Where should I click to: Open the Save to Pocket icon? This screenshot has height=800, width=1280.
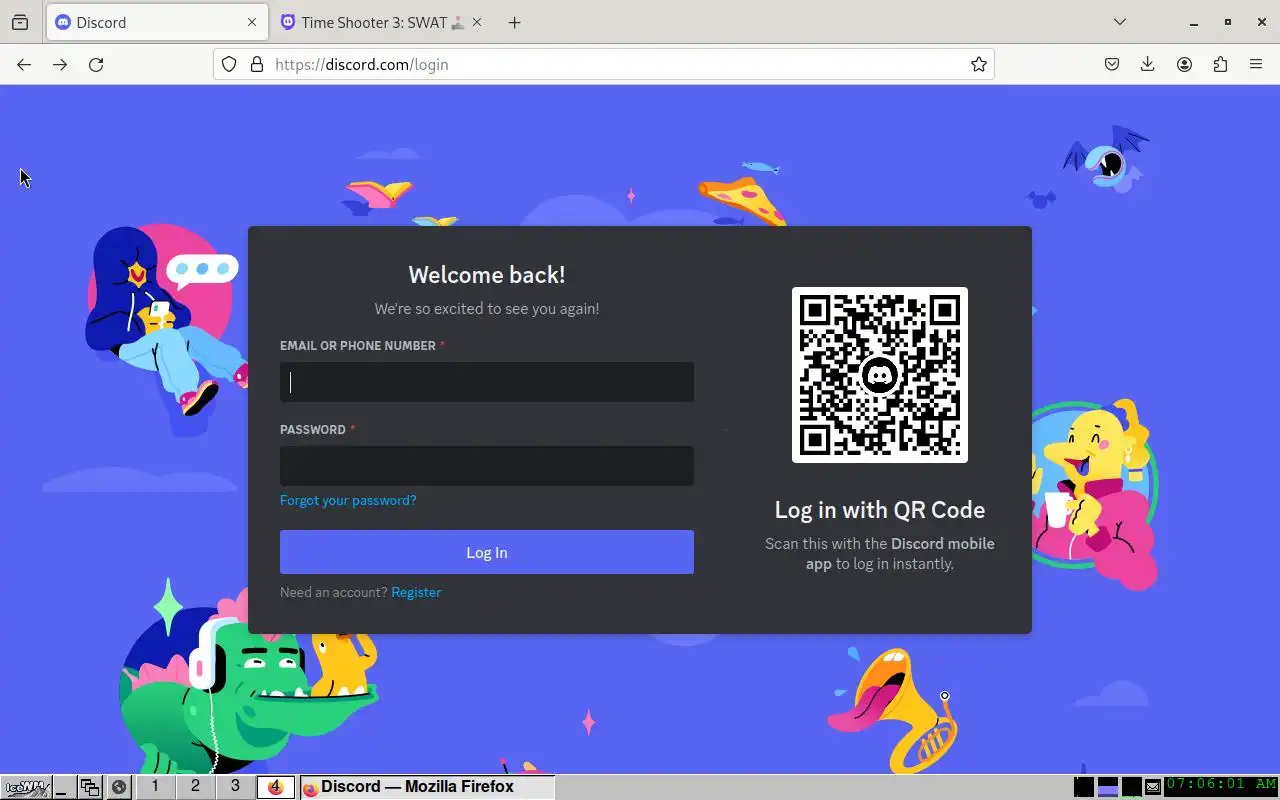click(x=1112, y=64)
